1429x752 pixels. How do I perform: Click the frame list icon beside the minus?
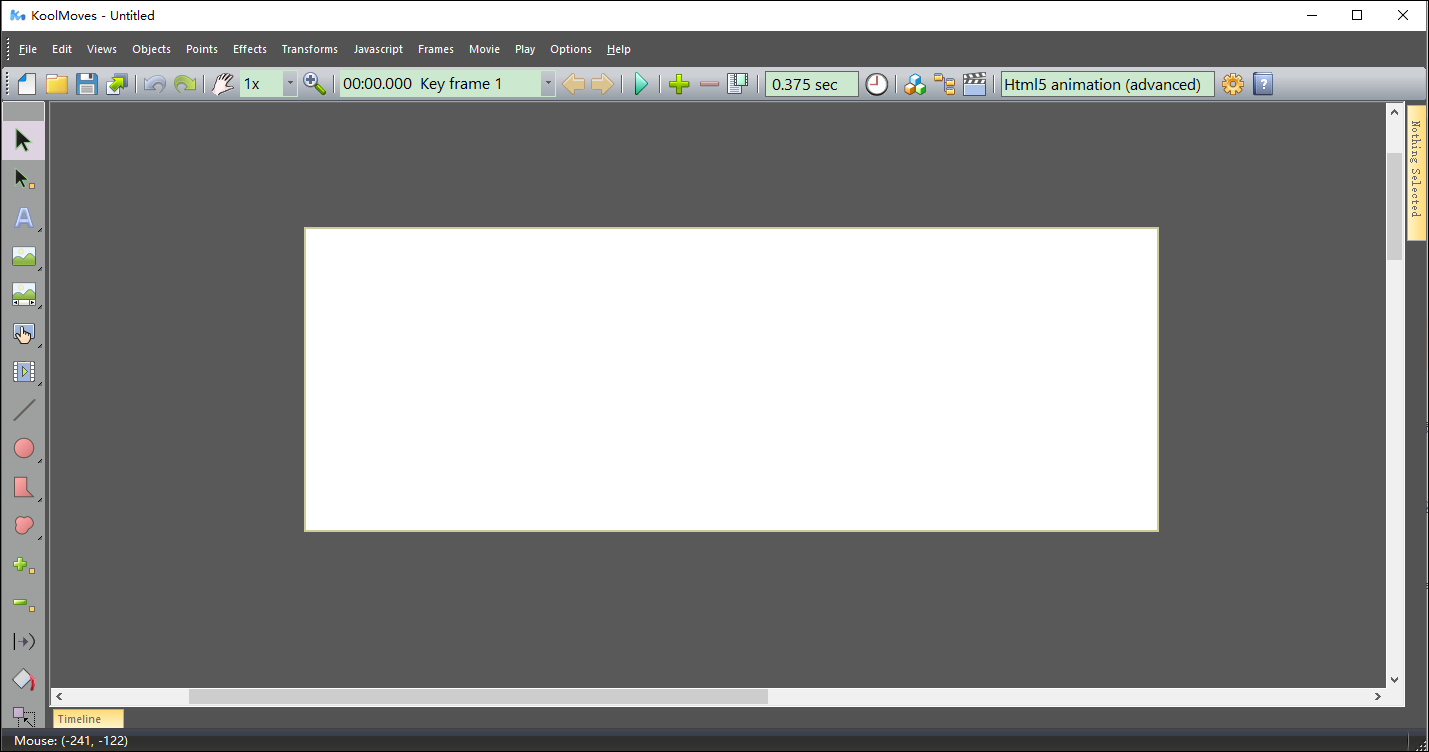(x=738, y=84)
